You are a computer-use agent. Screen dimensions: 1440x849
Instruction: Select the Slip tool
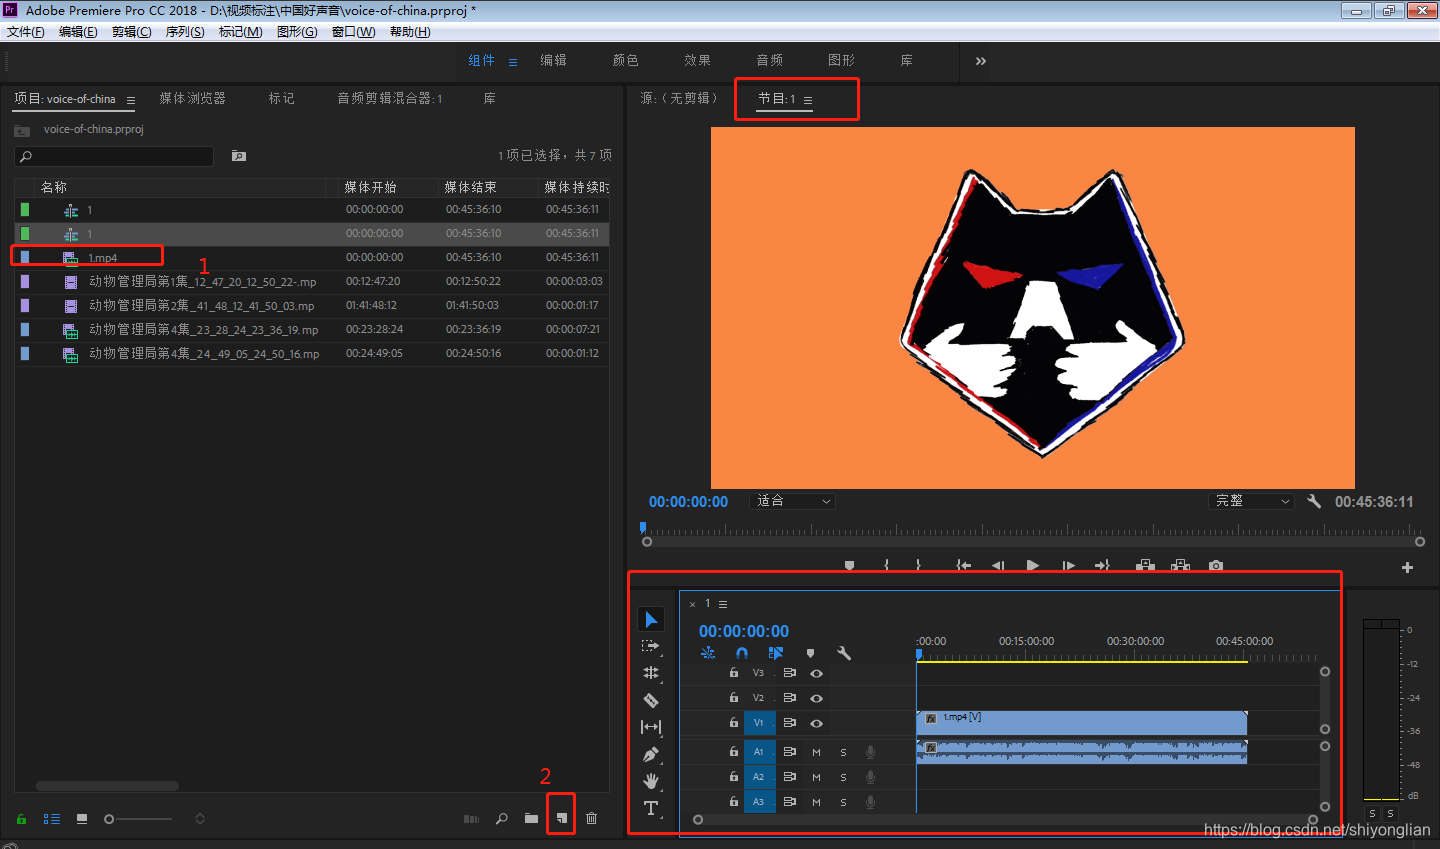coord(651,727)
